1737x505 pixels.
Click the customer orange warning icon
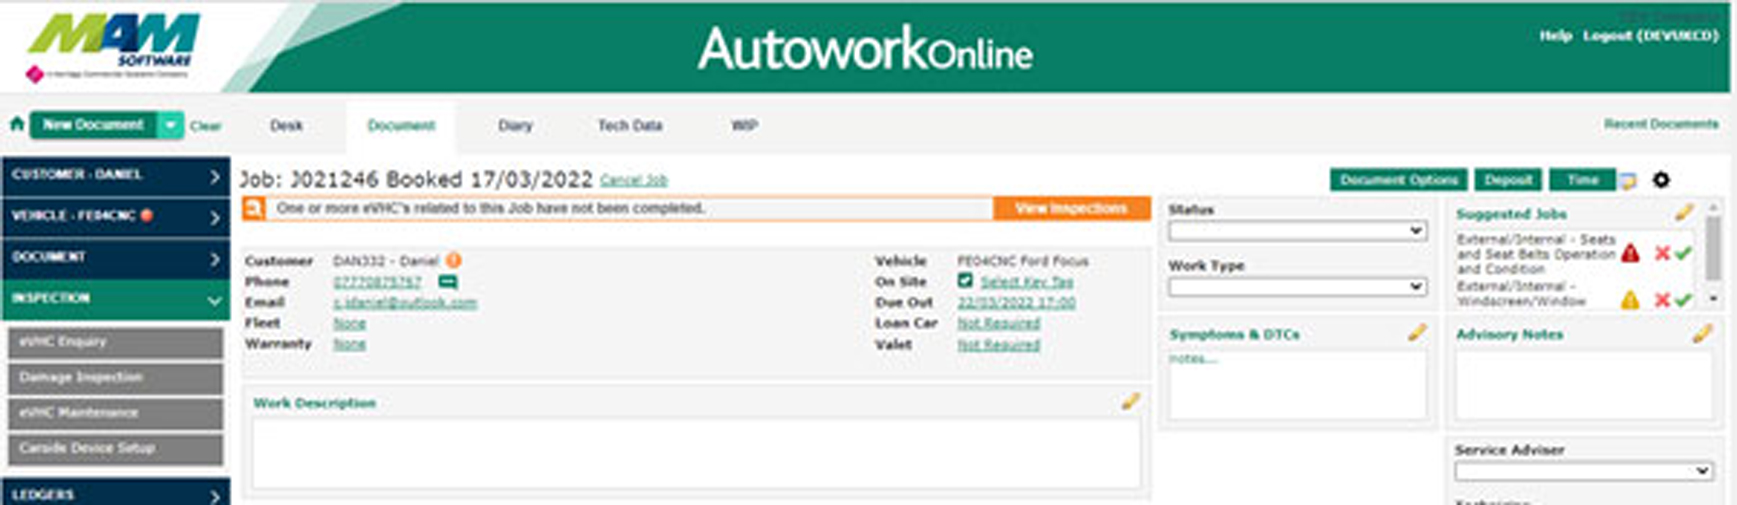pyautogui.click(x=453, y=261)
